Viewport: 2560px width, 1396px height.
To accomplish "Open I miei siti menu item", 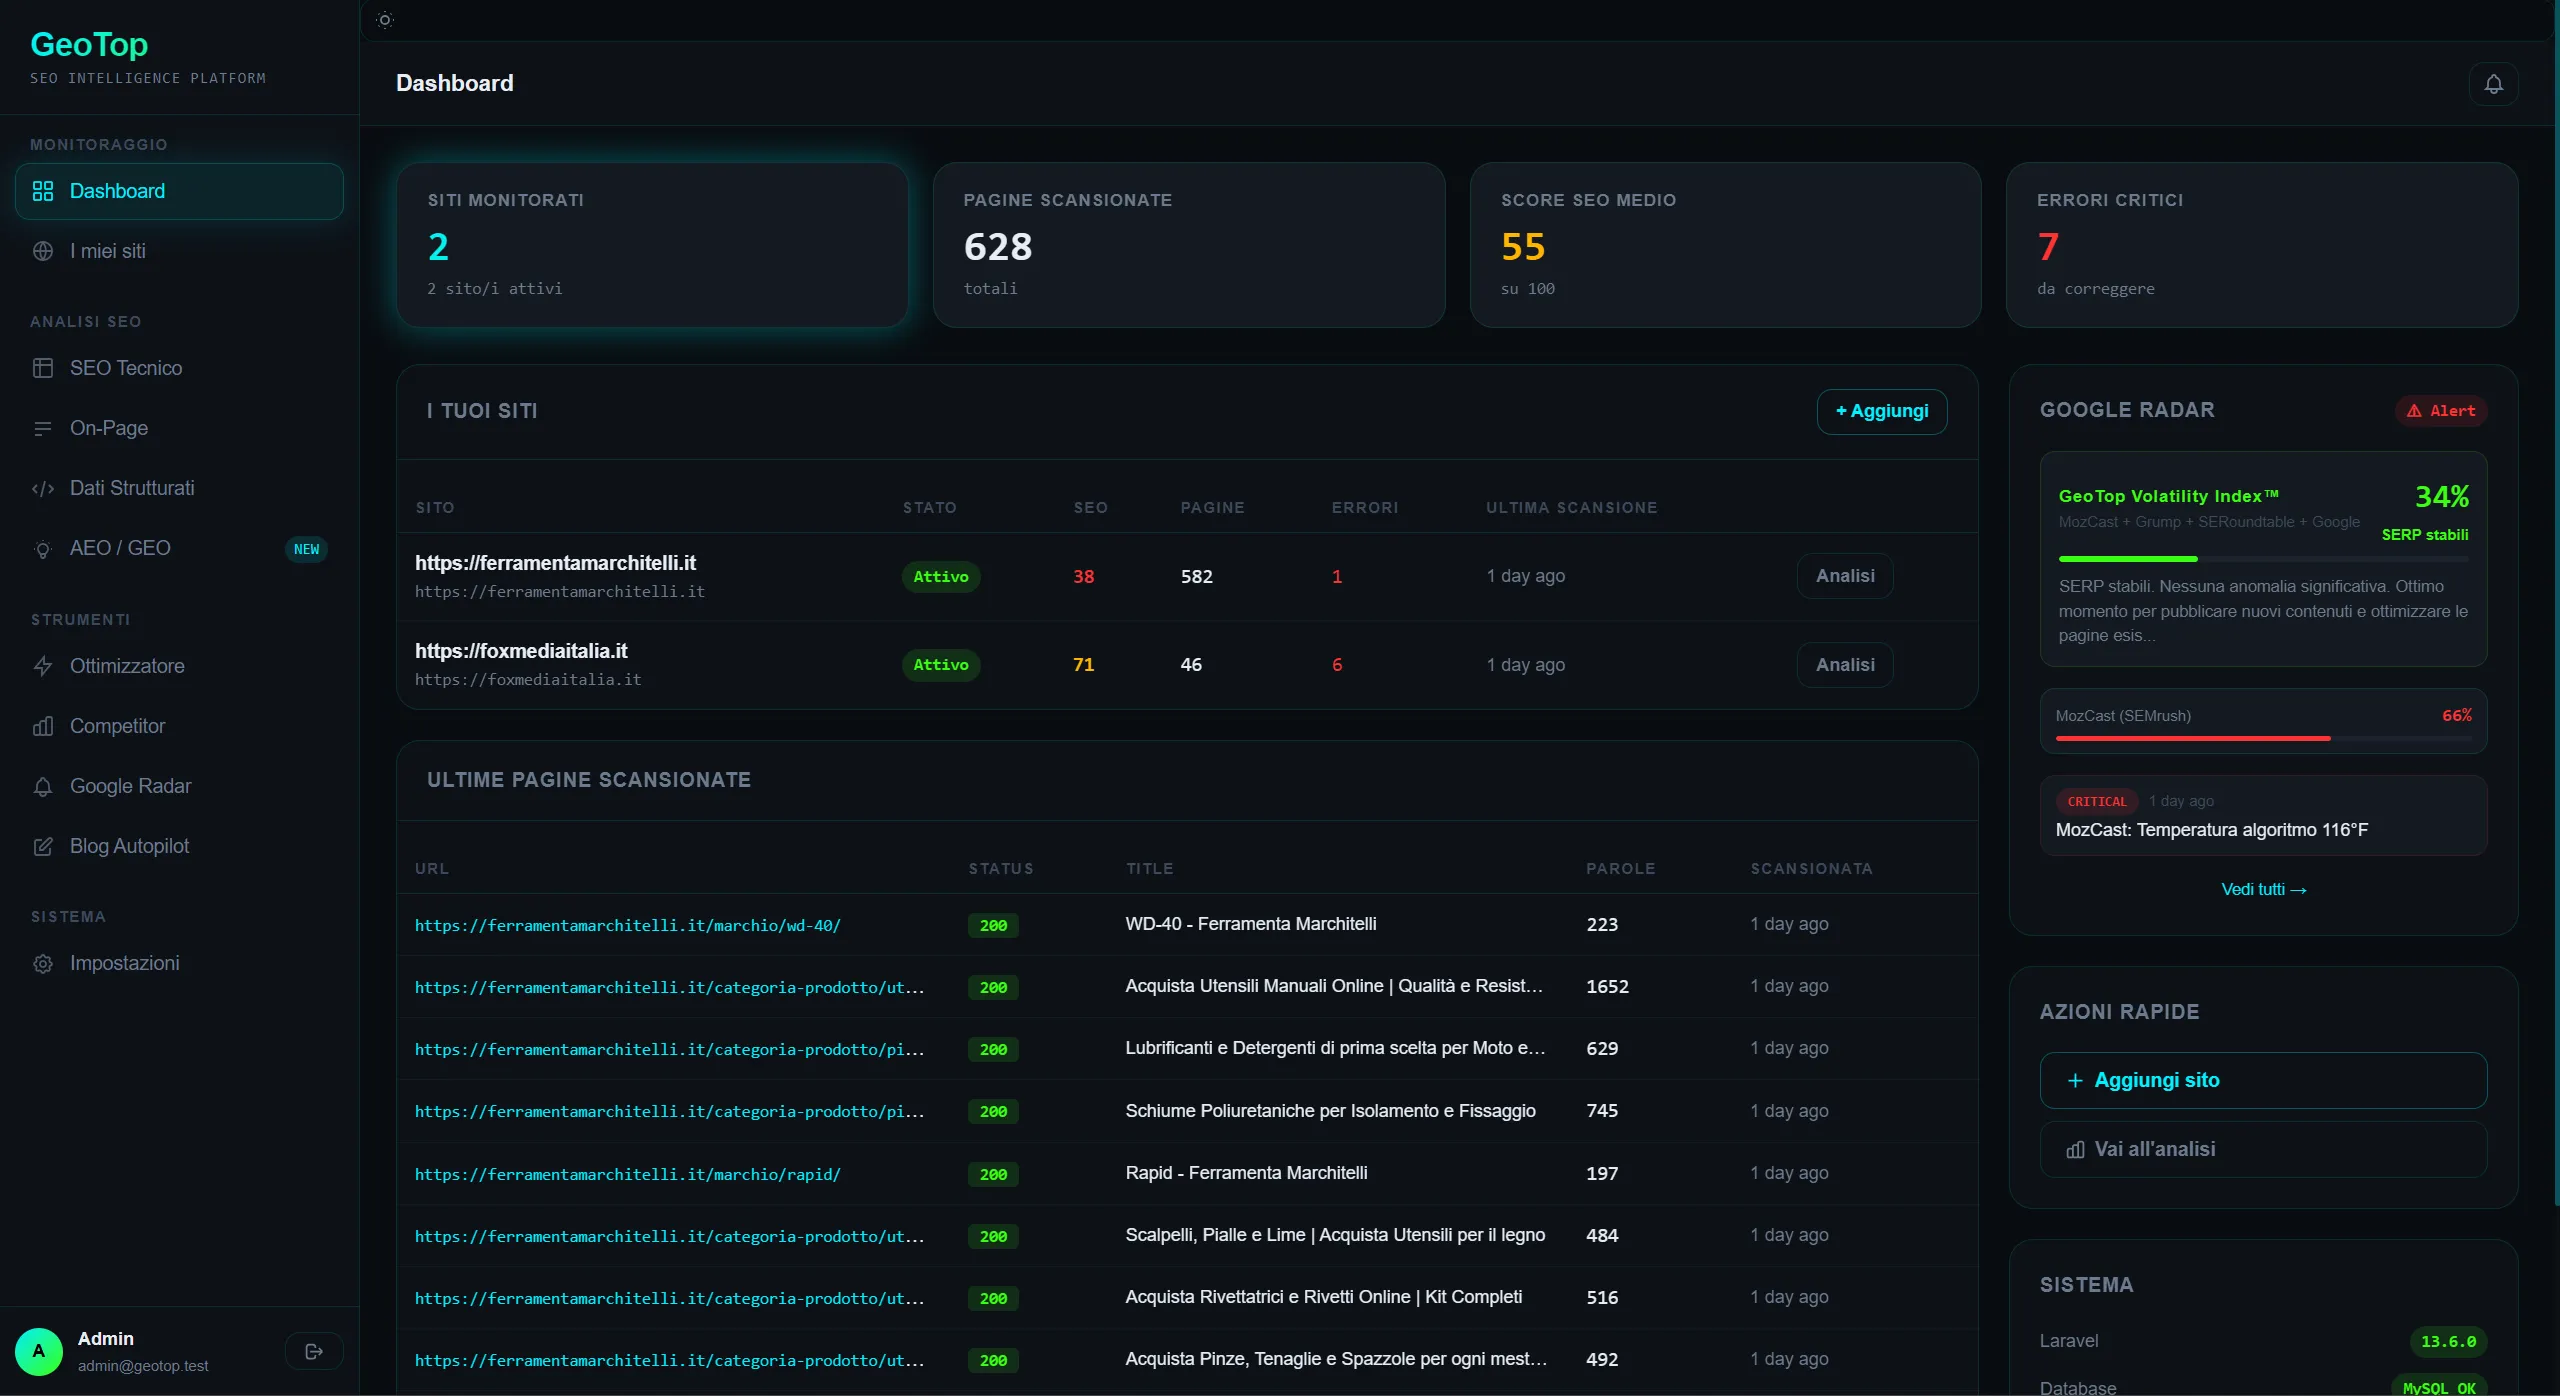I will [x=179, y=251].
